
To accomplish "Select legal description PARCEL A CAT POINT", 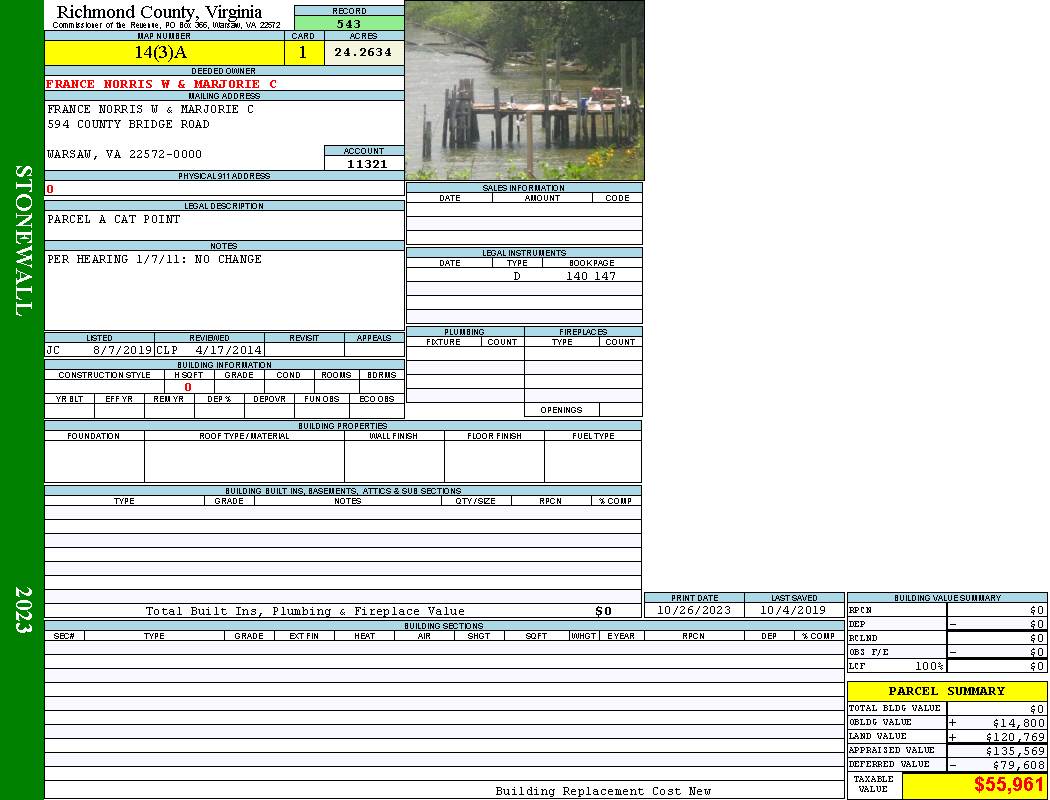I will [113, 219].
